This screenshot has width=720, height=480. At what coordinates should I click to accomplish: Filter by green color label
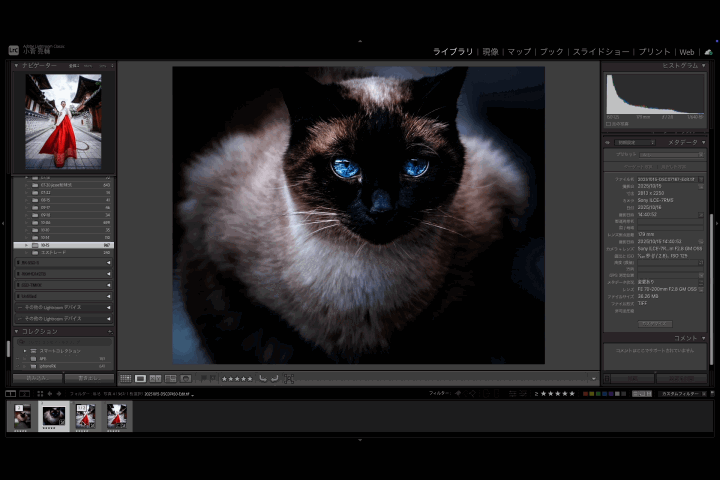point(598,394)
